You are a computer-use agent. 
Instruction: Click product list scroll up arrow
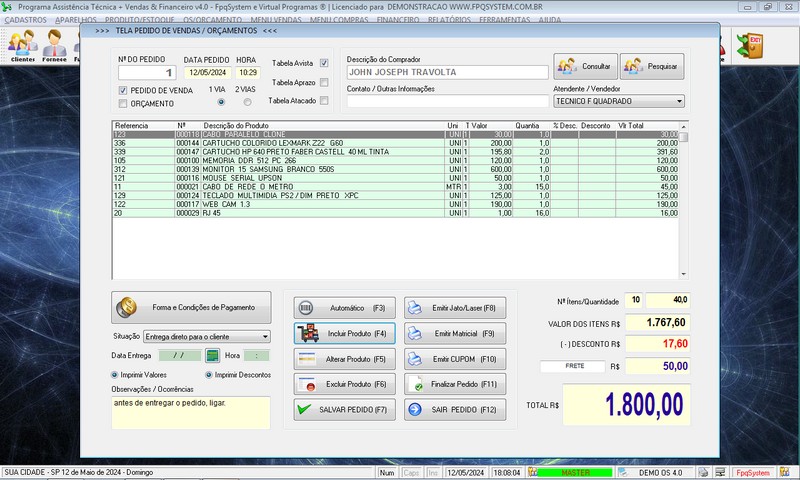click(x=684, y=127)
